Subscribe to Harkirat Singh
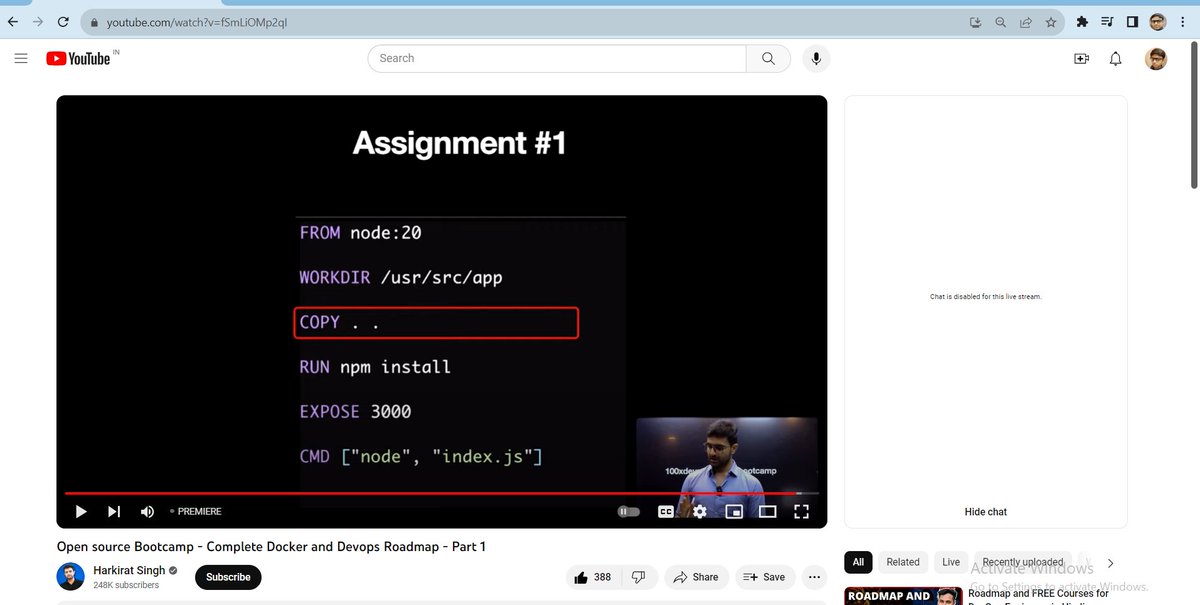Image resolution: width=1200 pixels, height=605 pixels. pyautogui.click(x=228, y=577)
